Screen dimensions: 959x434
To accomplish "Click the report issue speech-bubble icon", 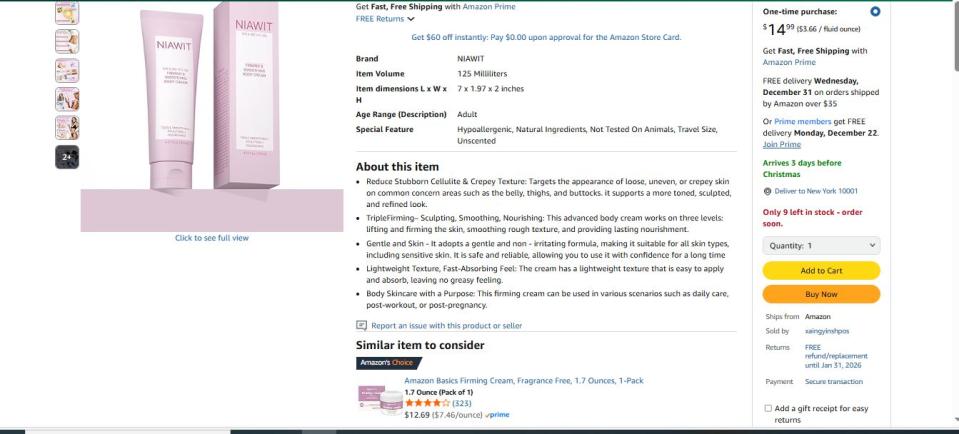I will click(x=362, y=325).
